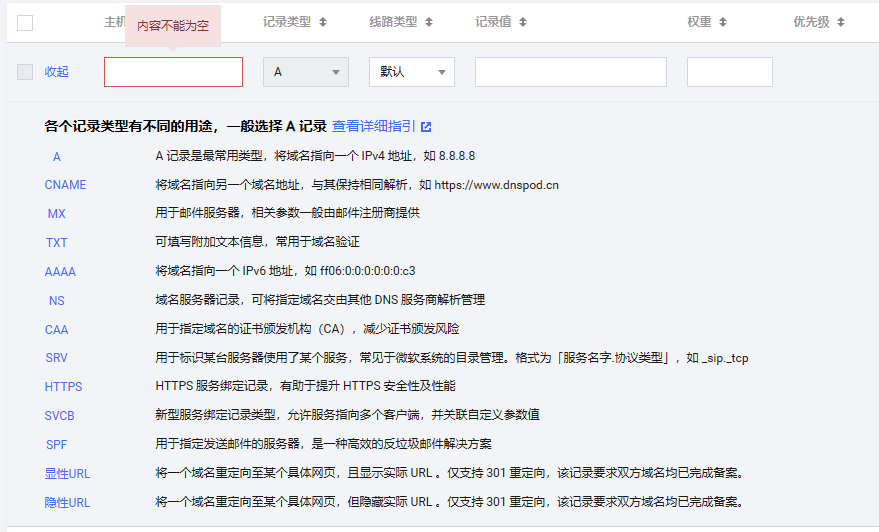The height and width of the screenshot is (532, 879).
Task: Tick the select-all checkbox in header
Action: [25, 22]
